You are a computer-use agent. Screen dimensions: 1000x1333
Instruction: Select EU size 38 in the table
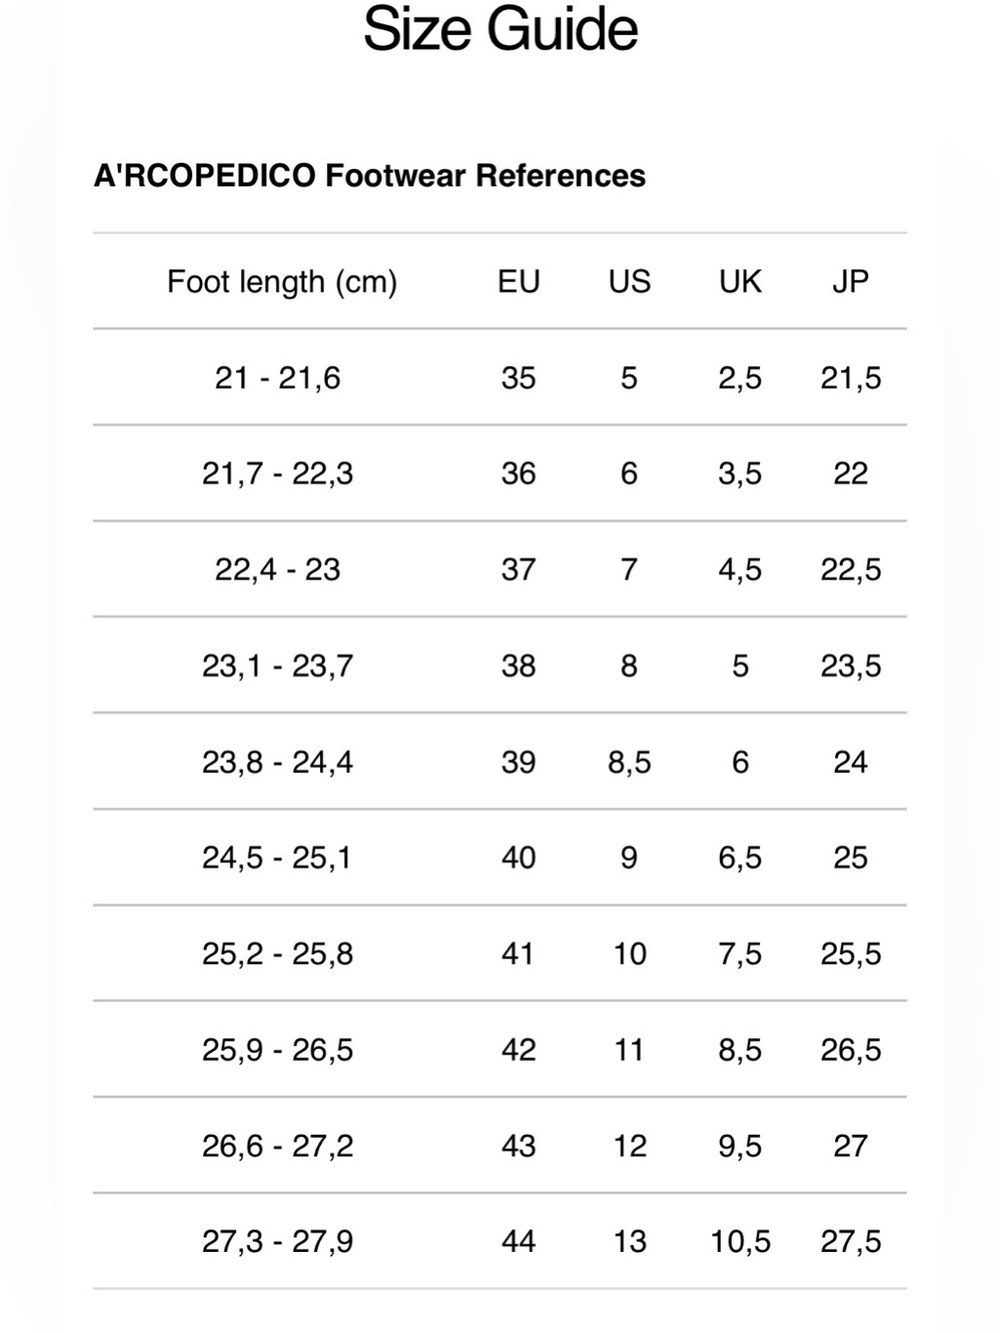tap(518, 666)
